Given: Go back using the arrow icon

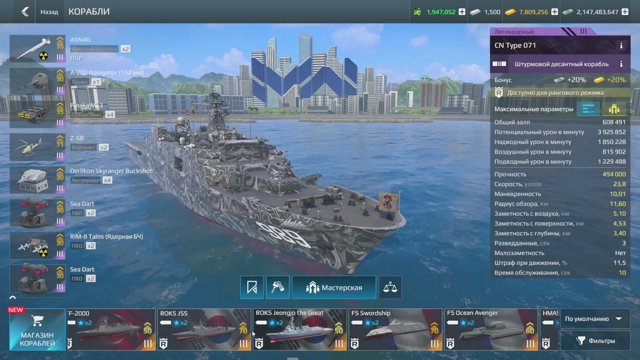Looking at the screenshot, I should [25, 12].
